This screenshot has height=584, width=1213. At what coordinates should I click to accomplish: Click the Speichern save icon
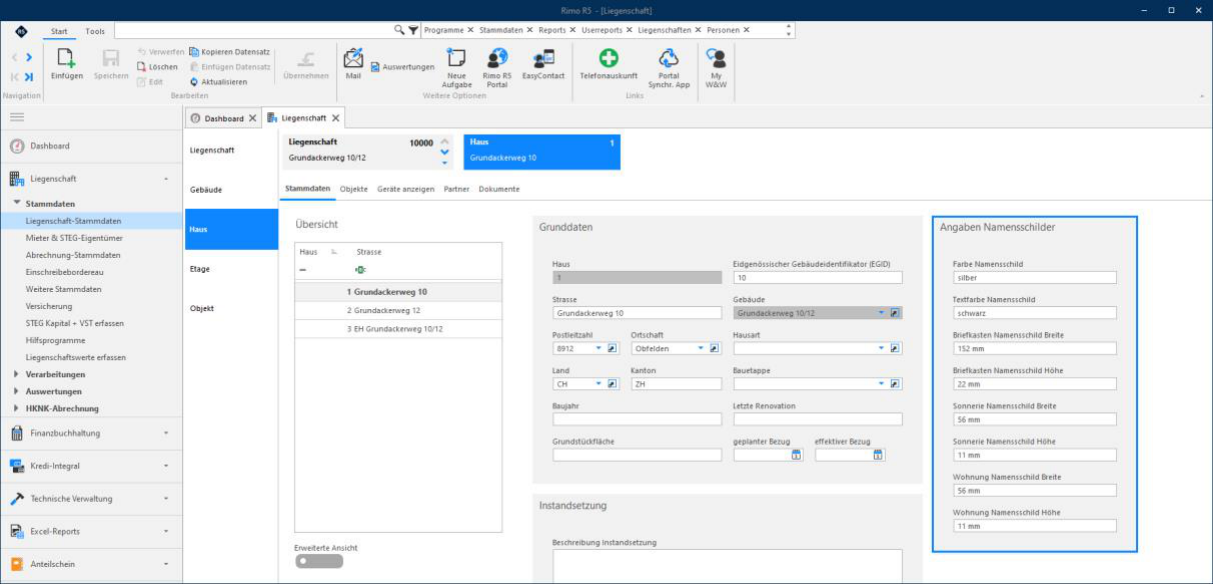point(111,59)
